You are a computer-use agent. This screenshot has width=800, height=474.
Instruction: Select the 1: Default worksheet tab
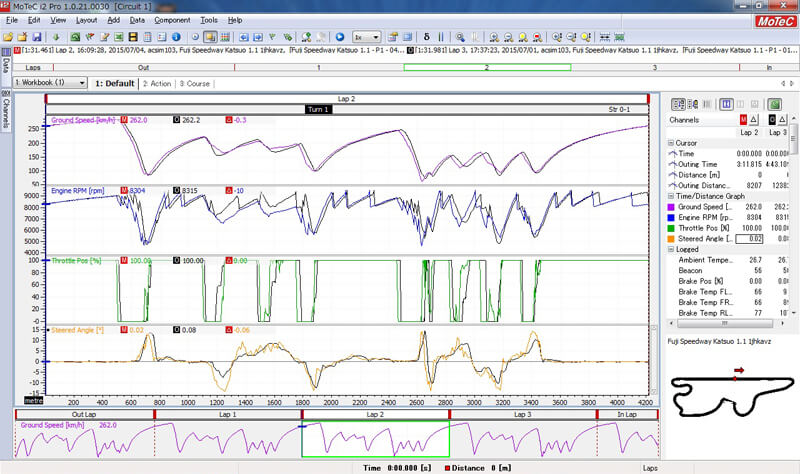tap(115, 84)
